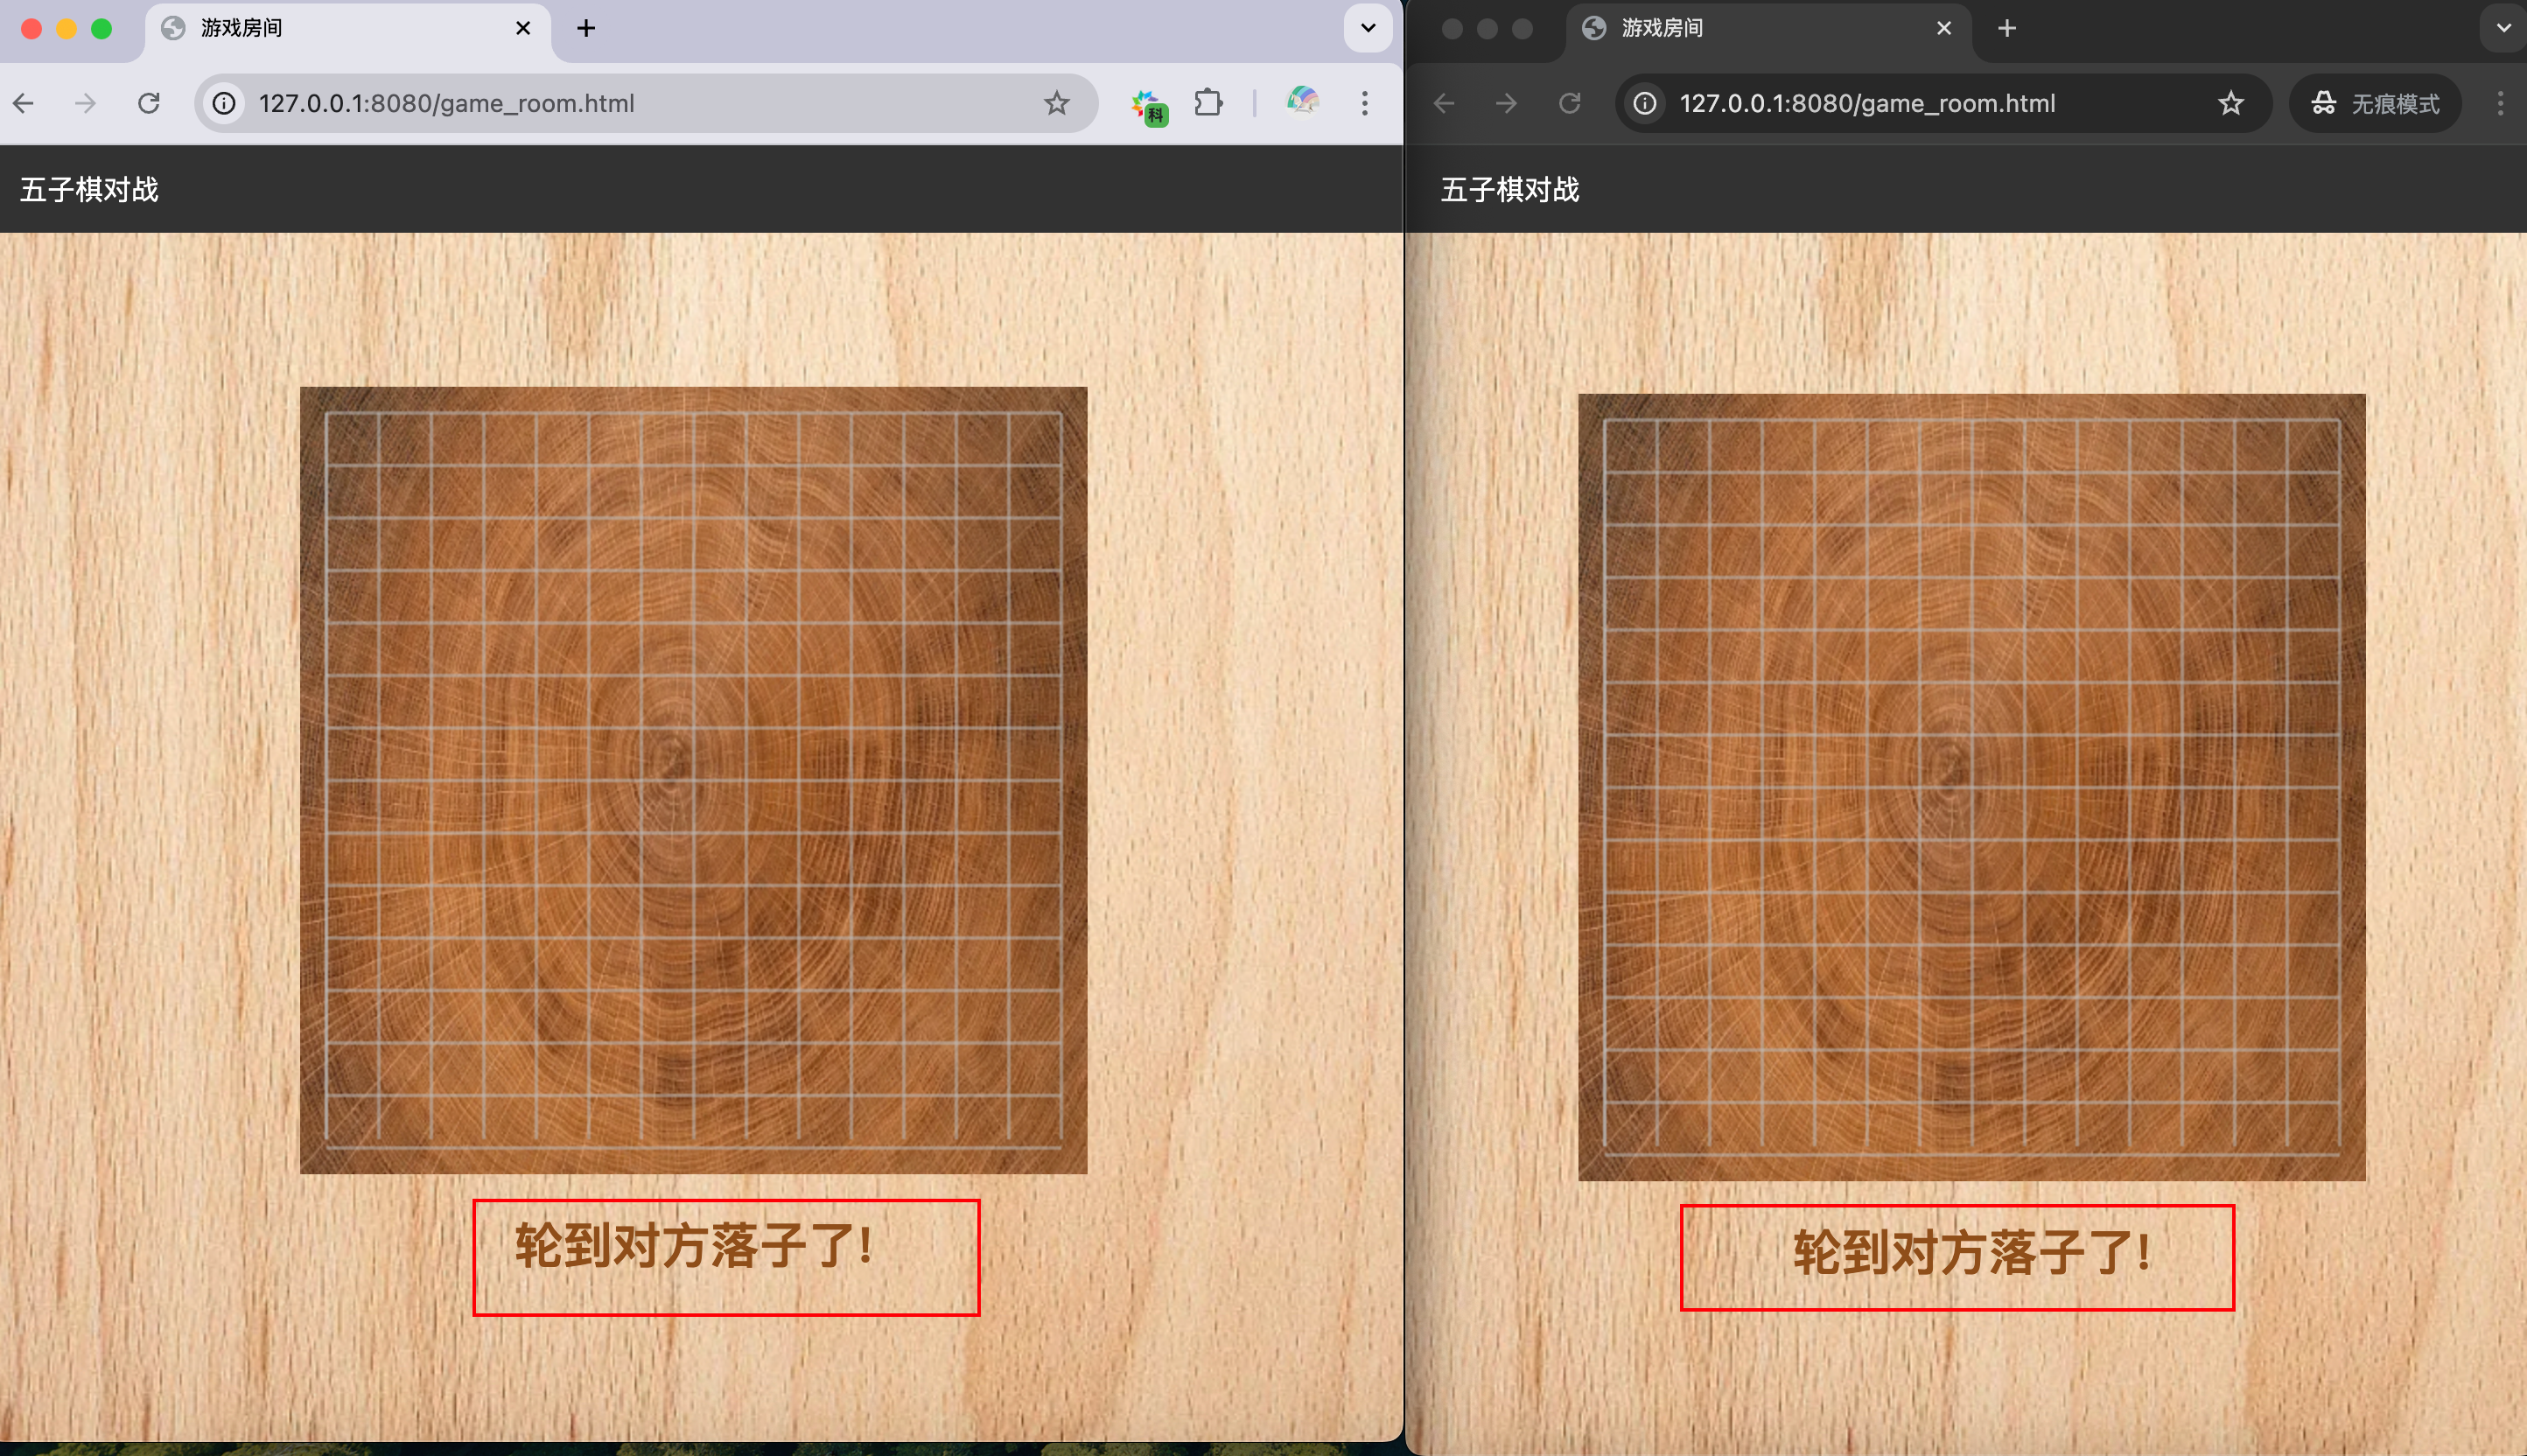Expand tab search dropdown in incognito window
Image resolution: width=2527 pixels, height=1456 pixels.
coord(2503,28)
